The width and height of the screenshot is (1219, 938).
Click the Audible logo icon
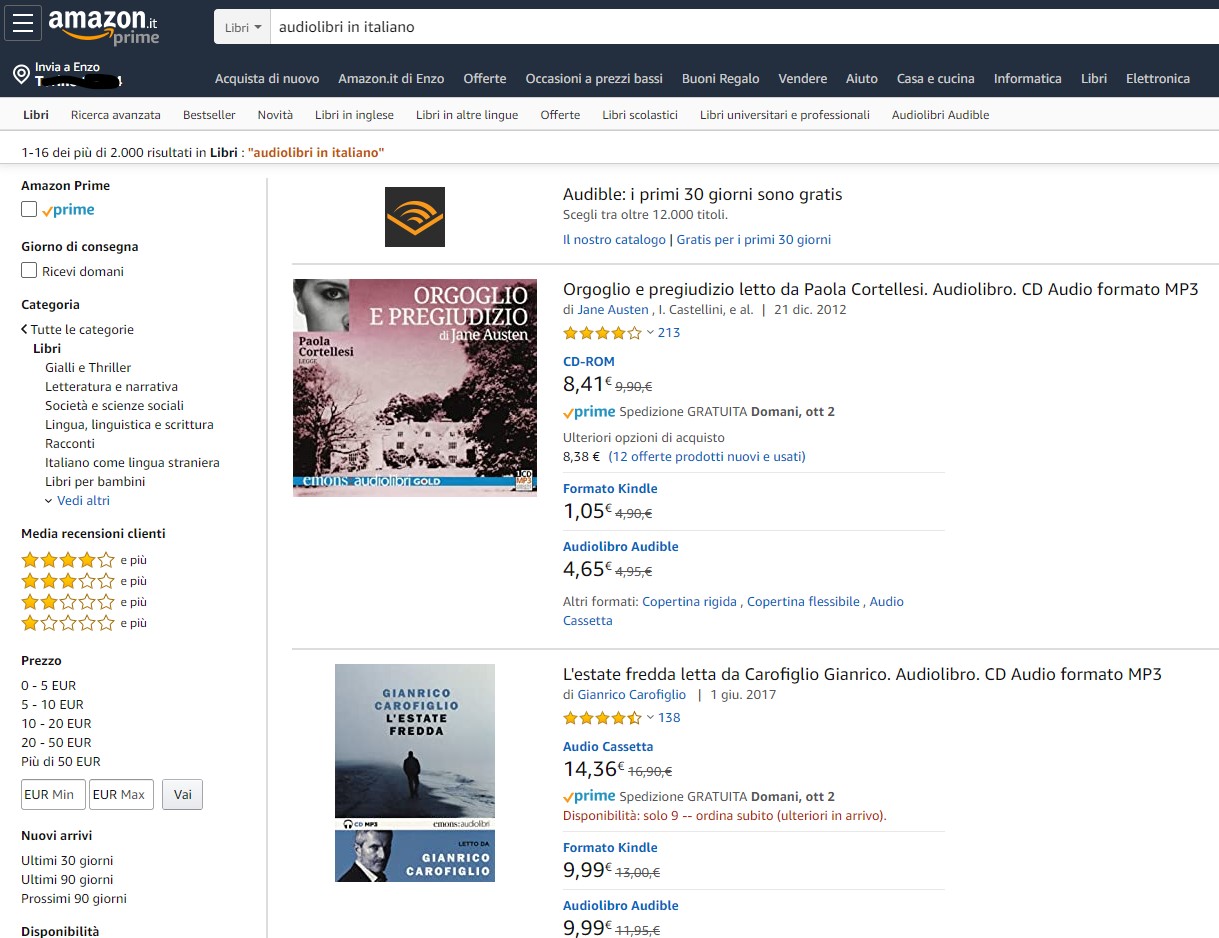tap(414, 217)
